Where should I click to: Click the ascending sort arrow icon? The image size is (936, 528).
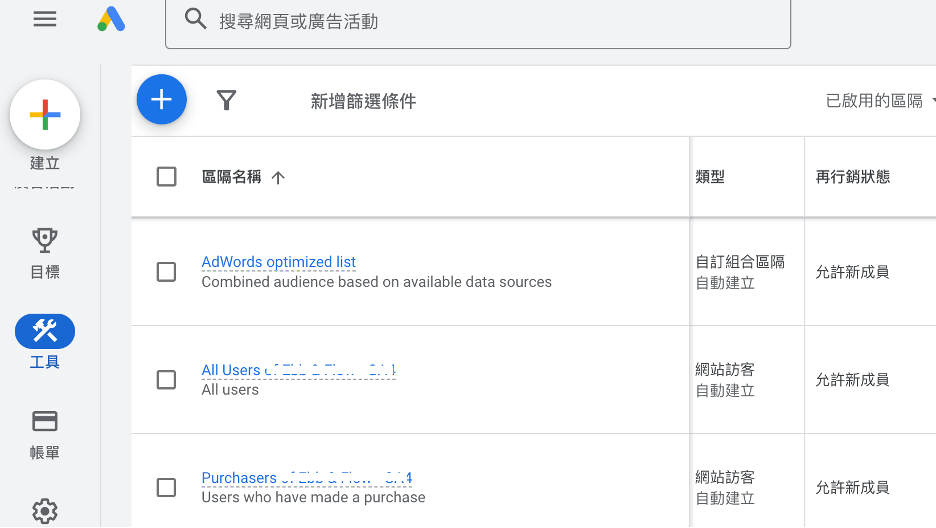(278, 177)
